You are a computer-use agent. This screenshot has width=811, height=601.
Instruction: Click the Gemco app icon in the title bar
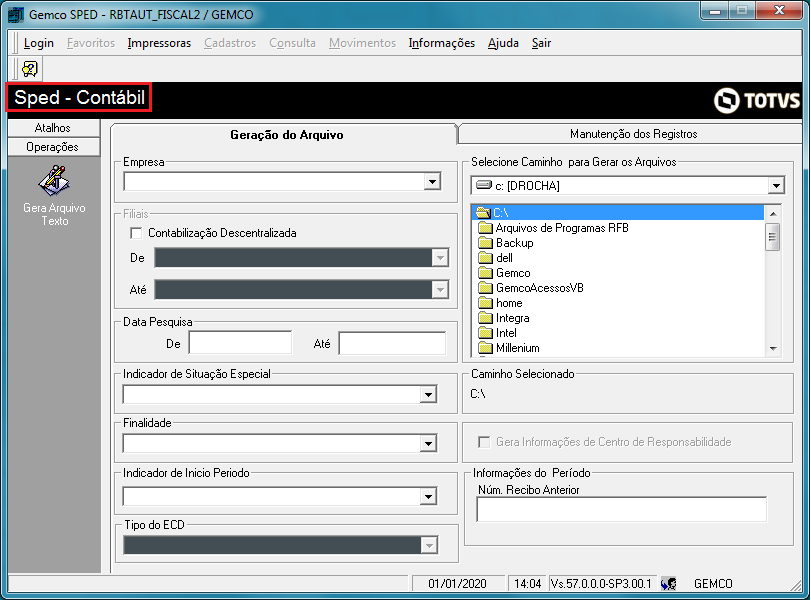coord(16,14)
